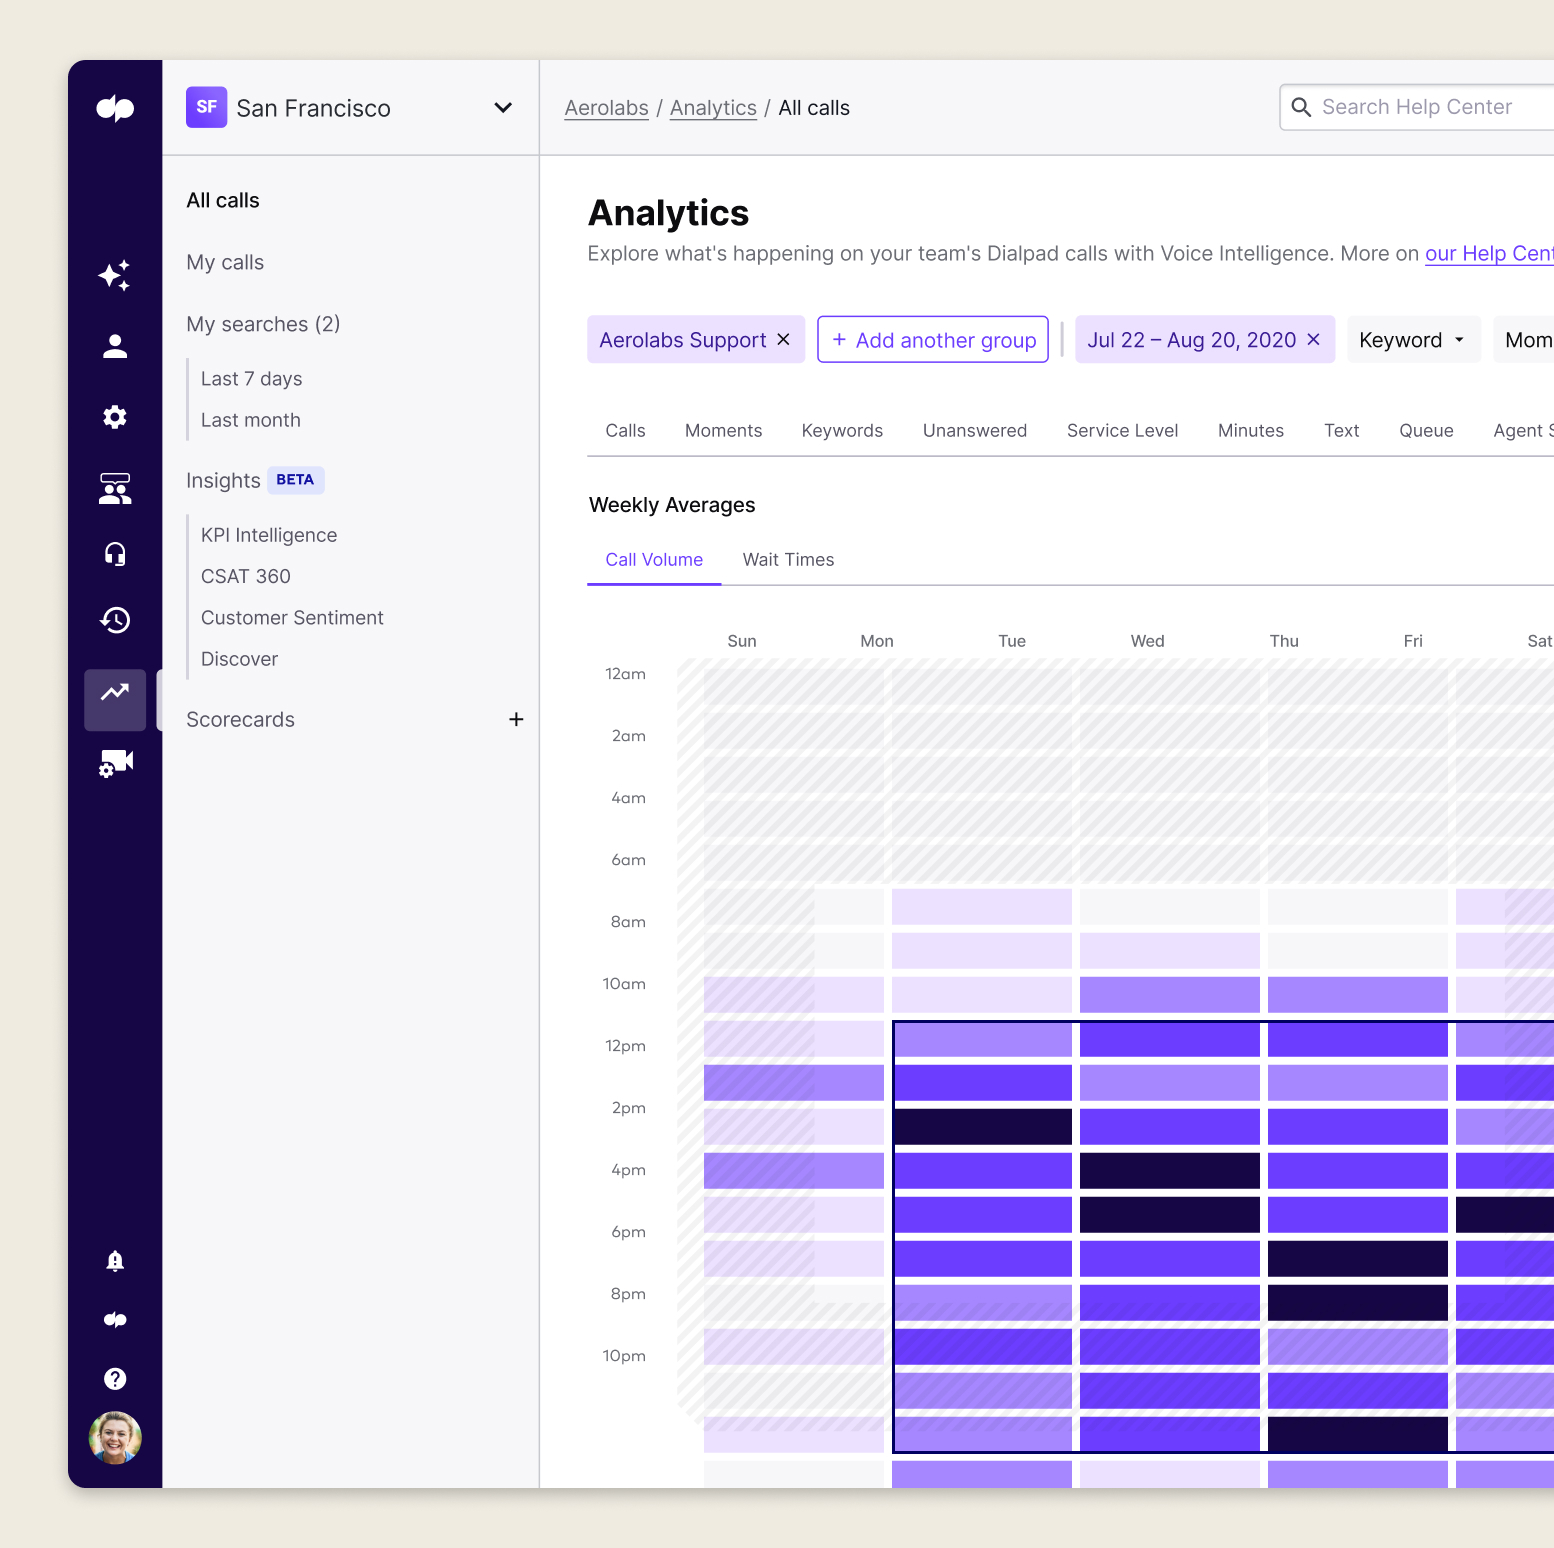The width and height of the screenshot is (1554, 1548).
Task: Clear the Jul 22 – Aug 20 date filter
Action: (x=1313, y=339)
